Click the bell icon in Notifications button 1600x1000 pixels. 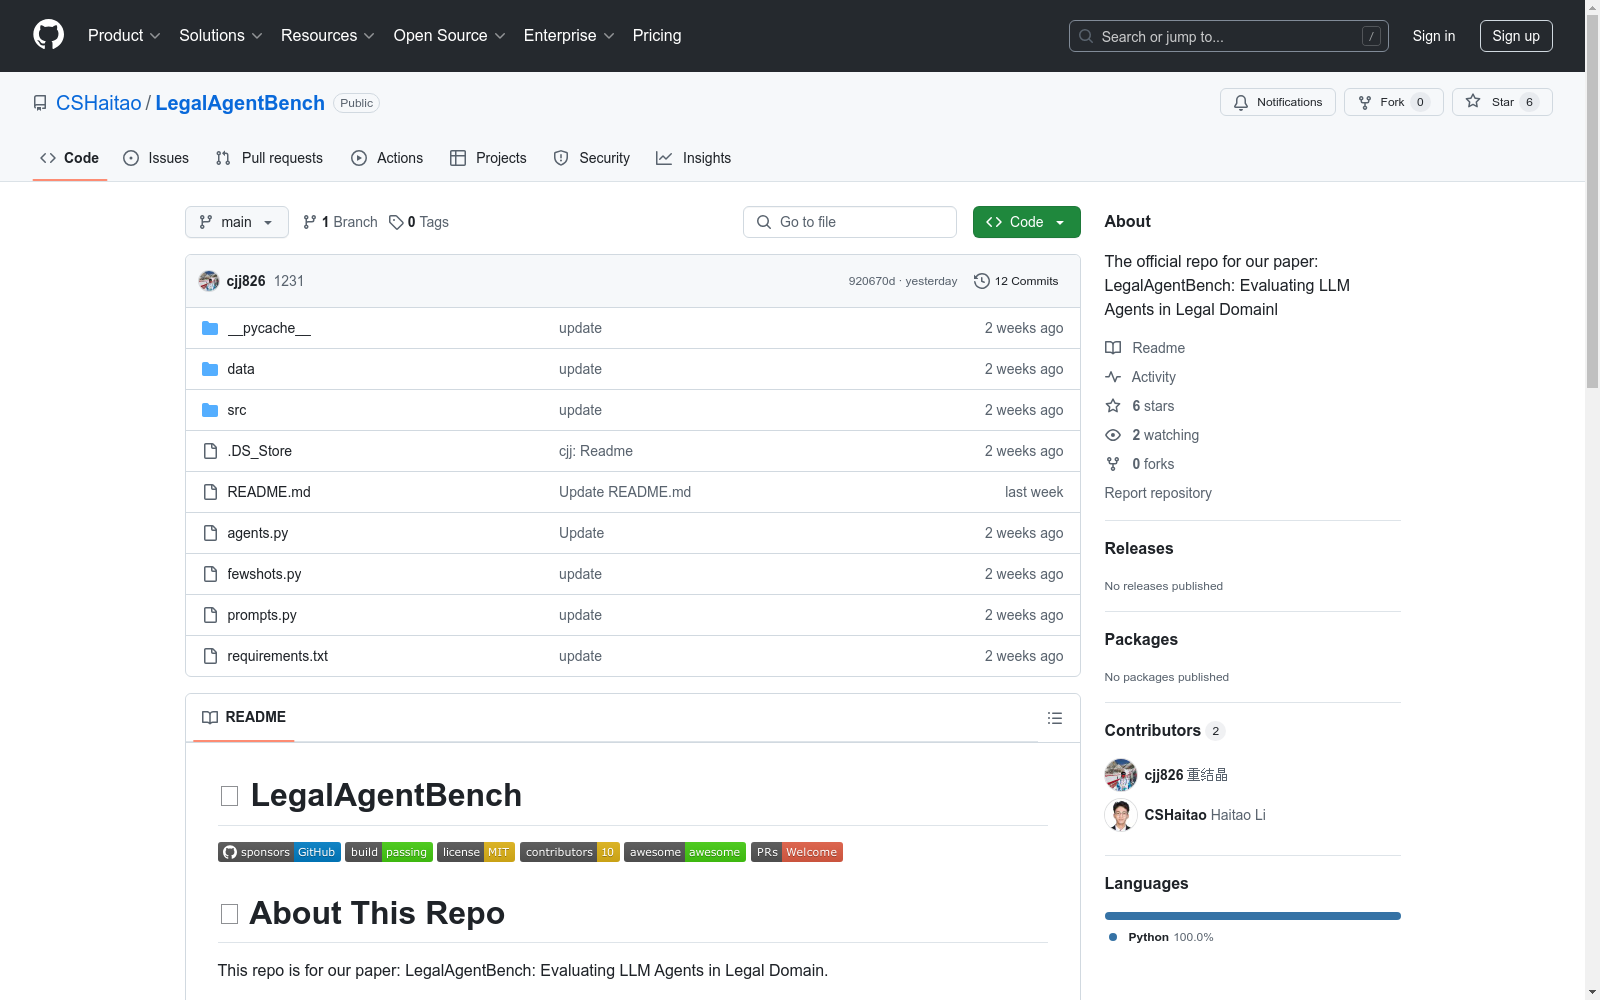coord(1241,102)
